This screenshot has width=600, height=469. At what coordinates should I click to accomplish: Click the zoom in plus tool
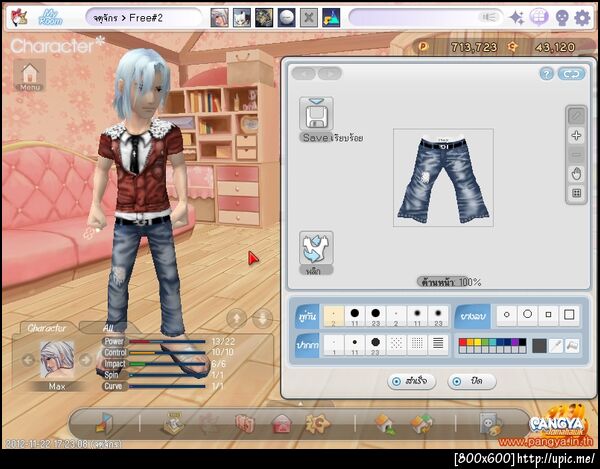click(576, 135)
